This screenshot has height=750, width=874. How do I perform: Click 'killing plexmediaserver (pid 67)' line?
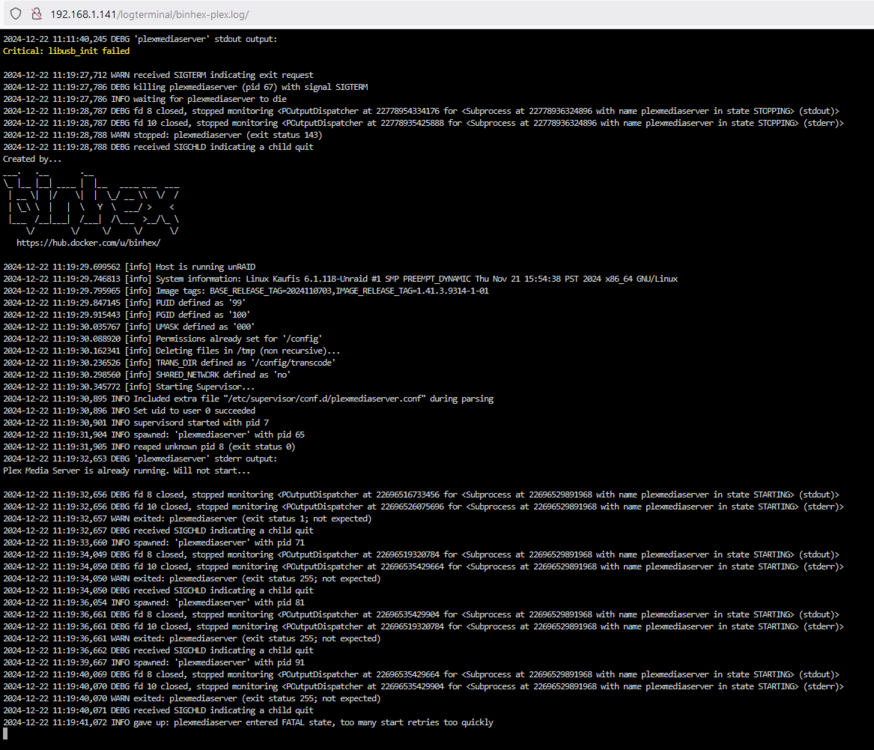click(186, 87)
